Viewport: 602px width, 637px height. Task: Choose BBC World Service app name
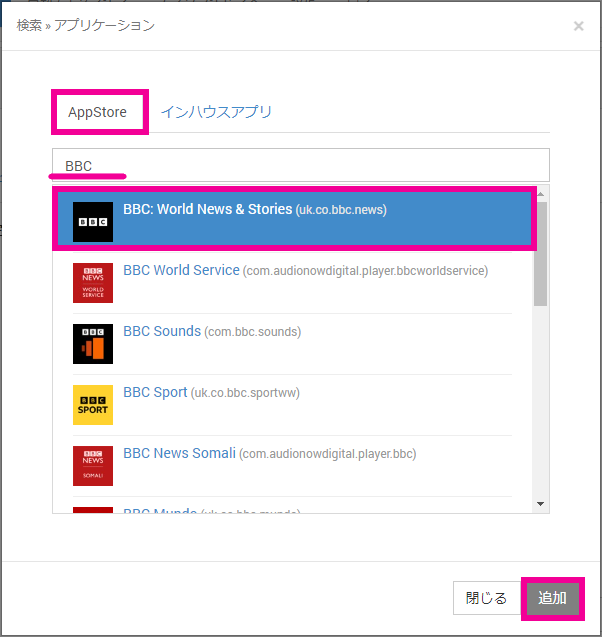click(181, 271)
